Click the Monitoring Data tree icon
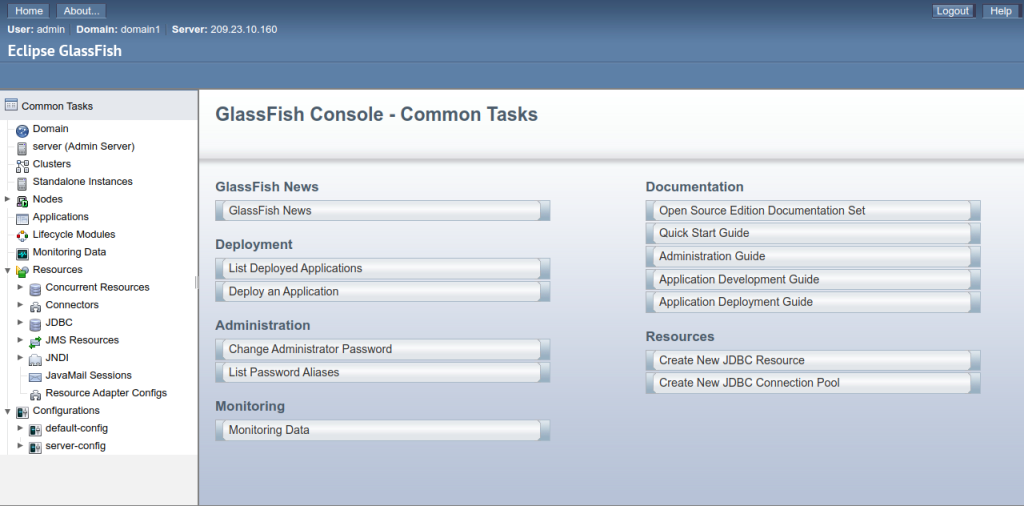Image resolution: width=1024 pixels, height=506 pixels. point(22,253)
